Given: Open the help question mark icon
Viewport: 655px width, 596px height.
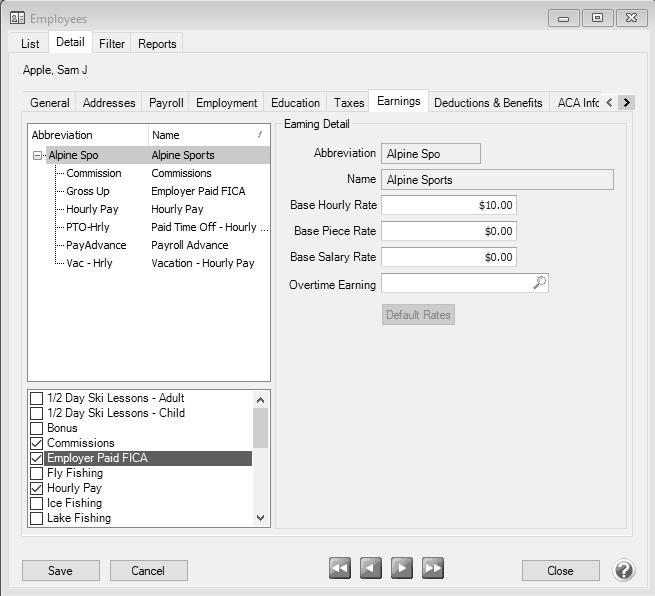Looking at the screenshot, I should [624, 570].
